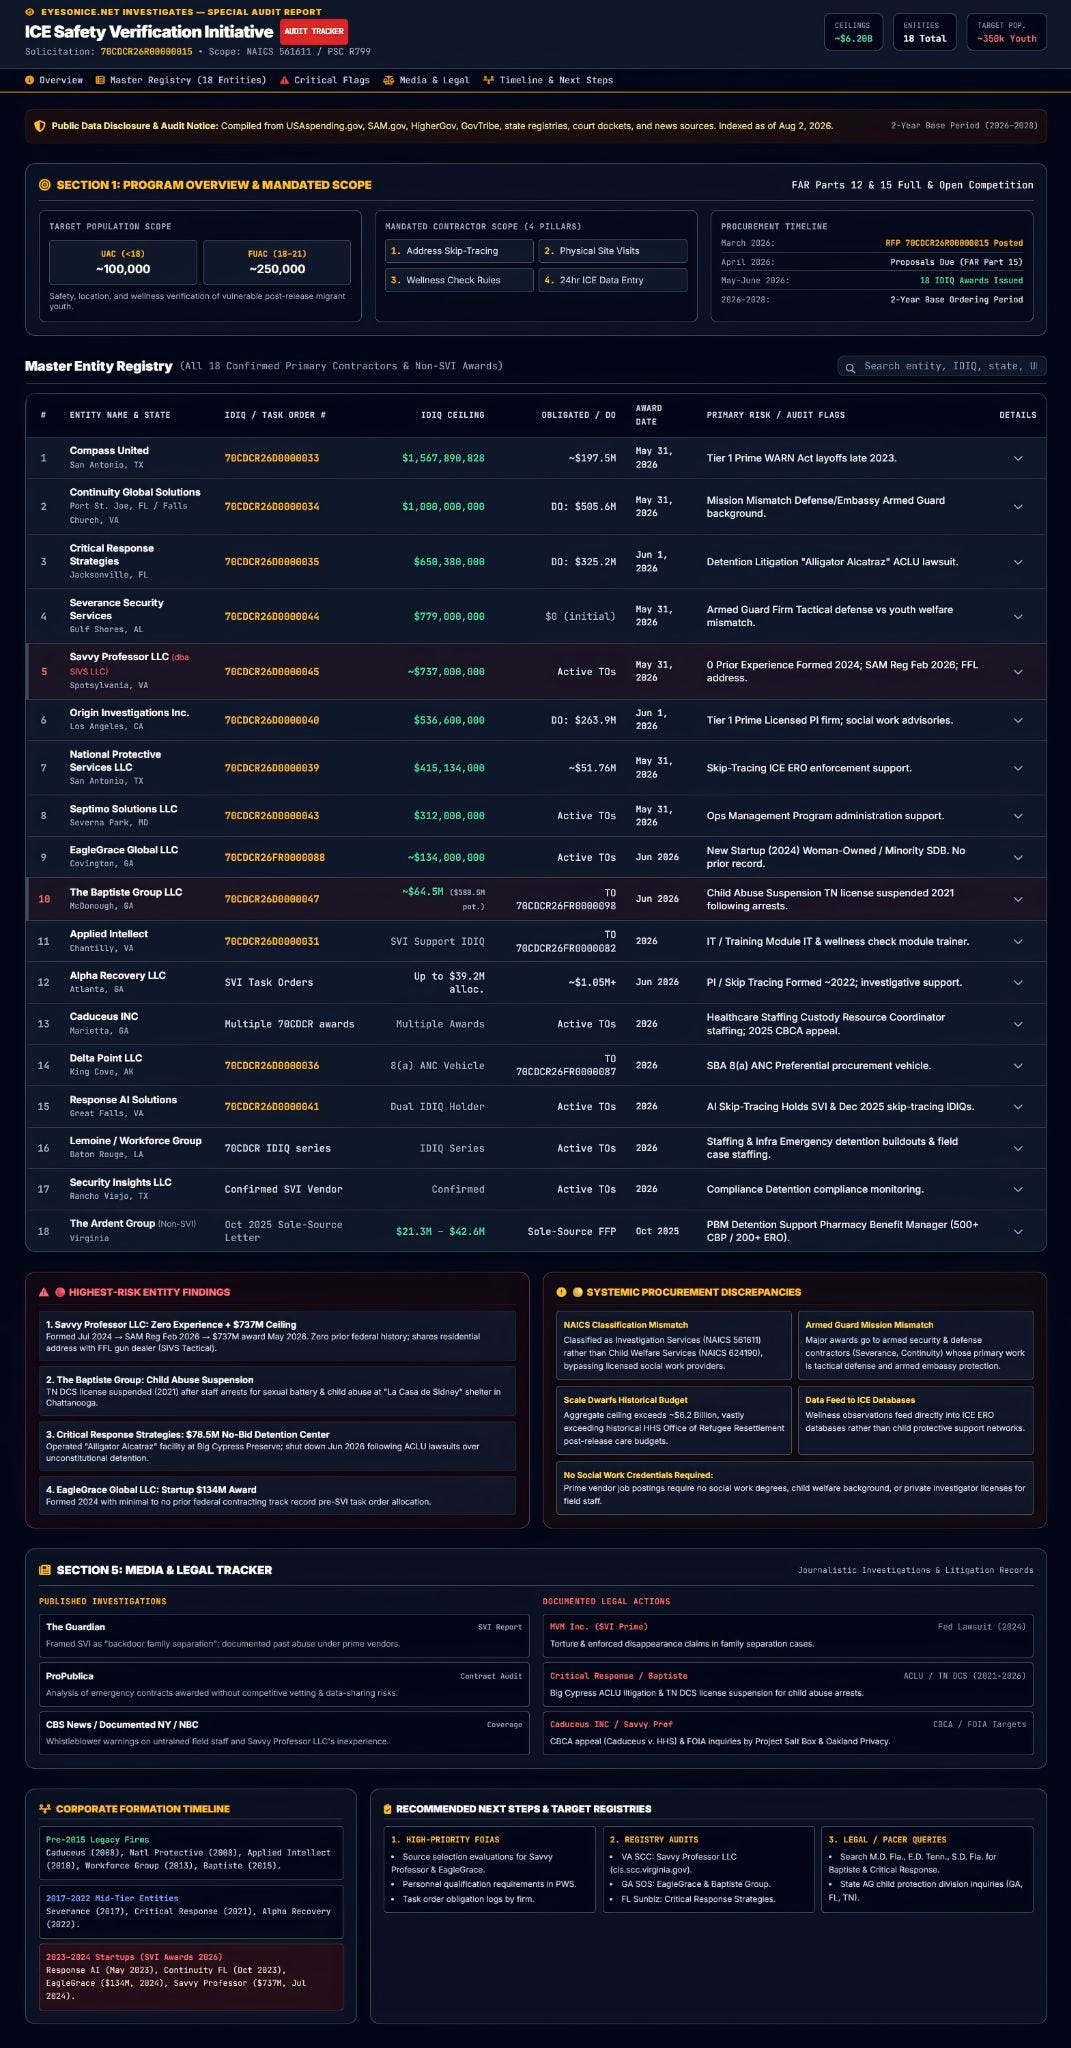
Task: Click the Target Pop. ~350k Youth card
Action: 1007,32
